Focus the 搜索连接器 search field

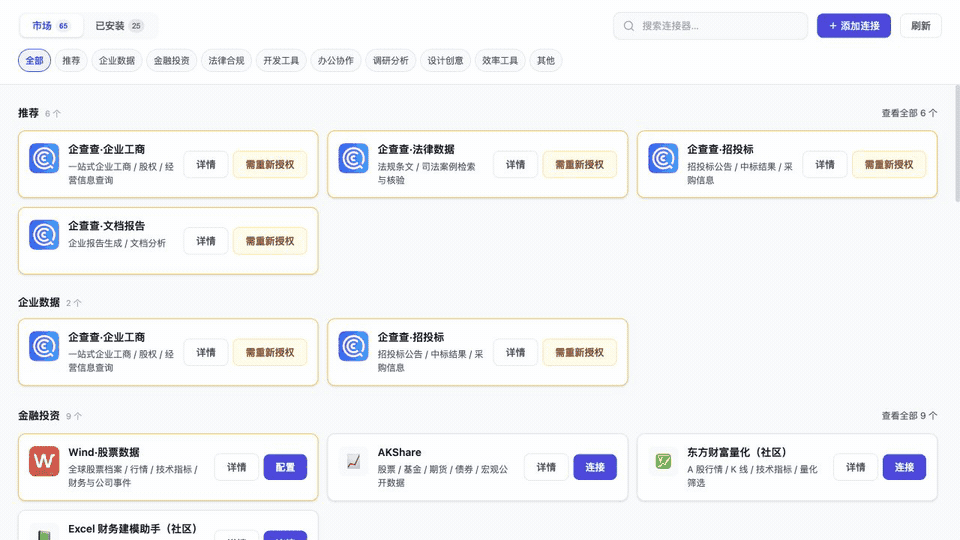tap(710, 26)
